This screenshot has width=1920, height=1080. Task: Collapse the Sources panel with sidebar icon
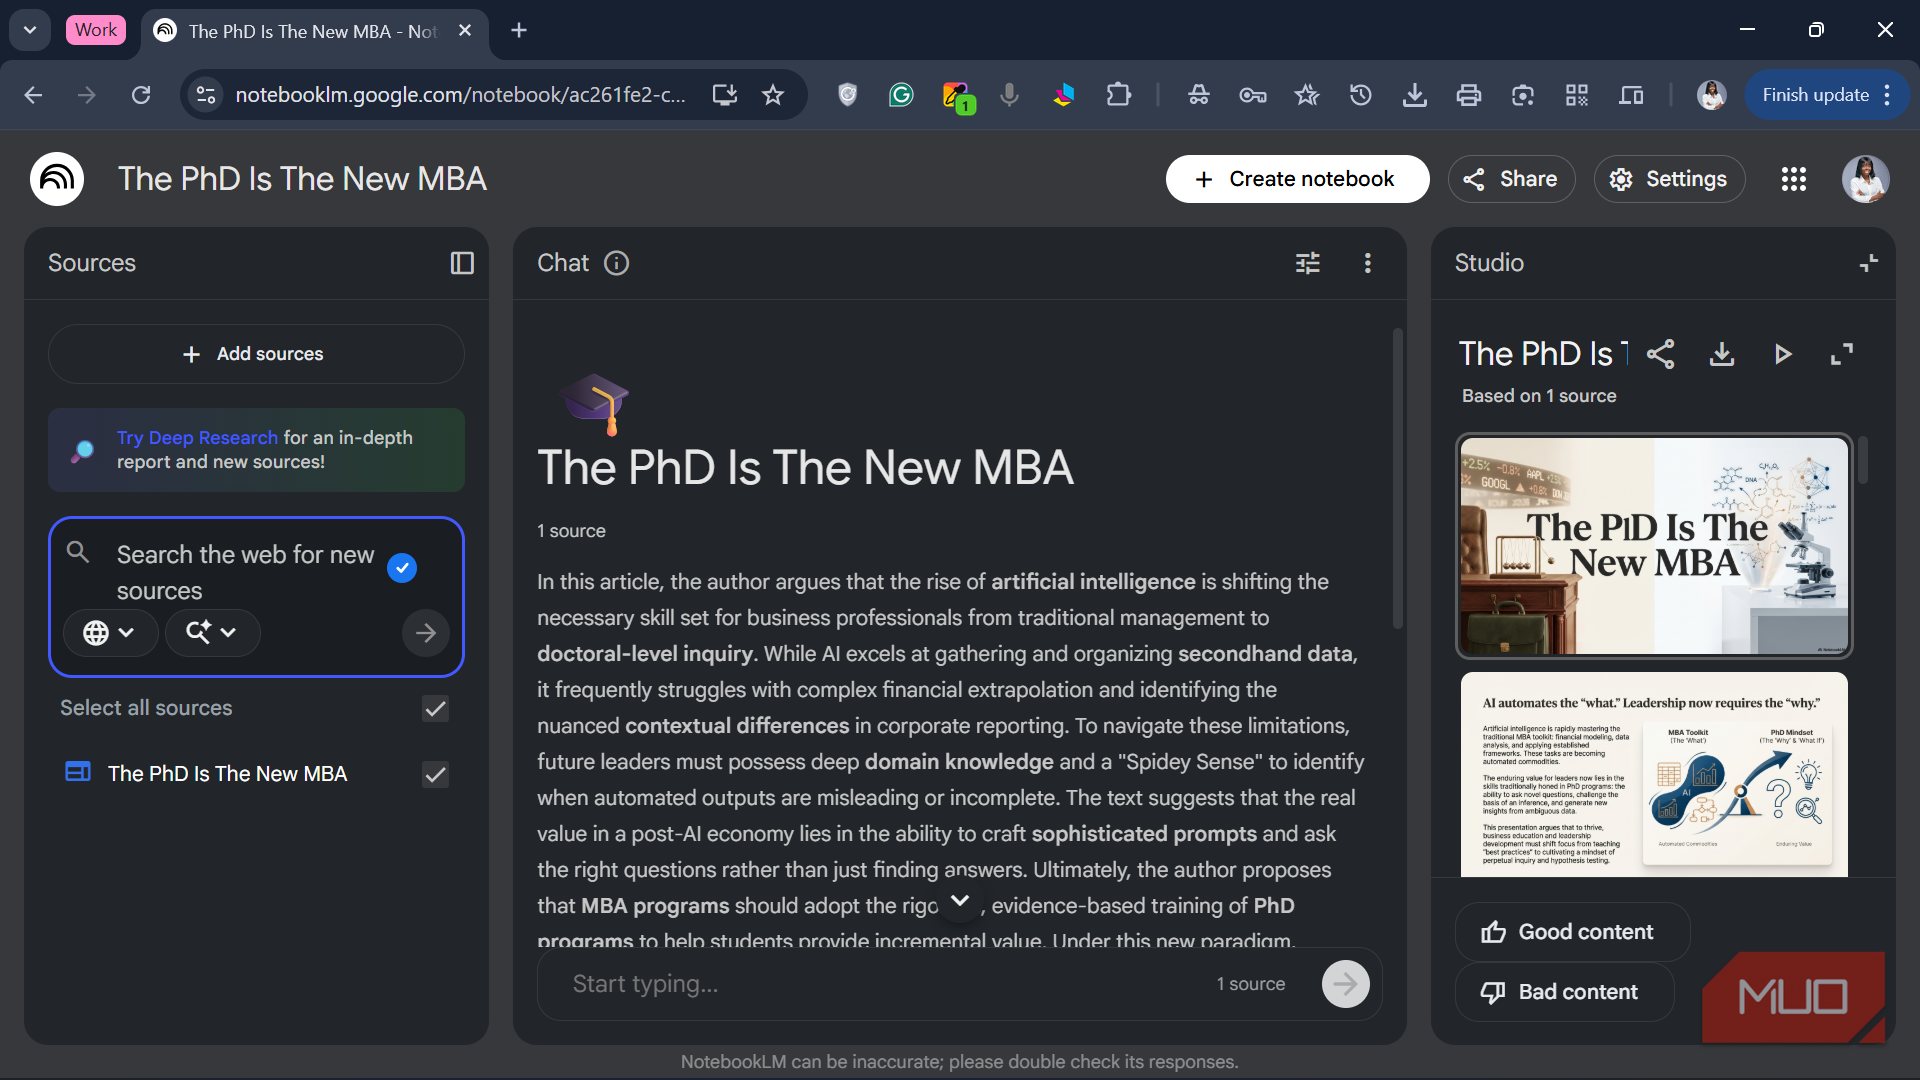[x=462, y=263]
